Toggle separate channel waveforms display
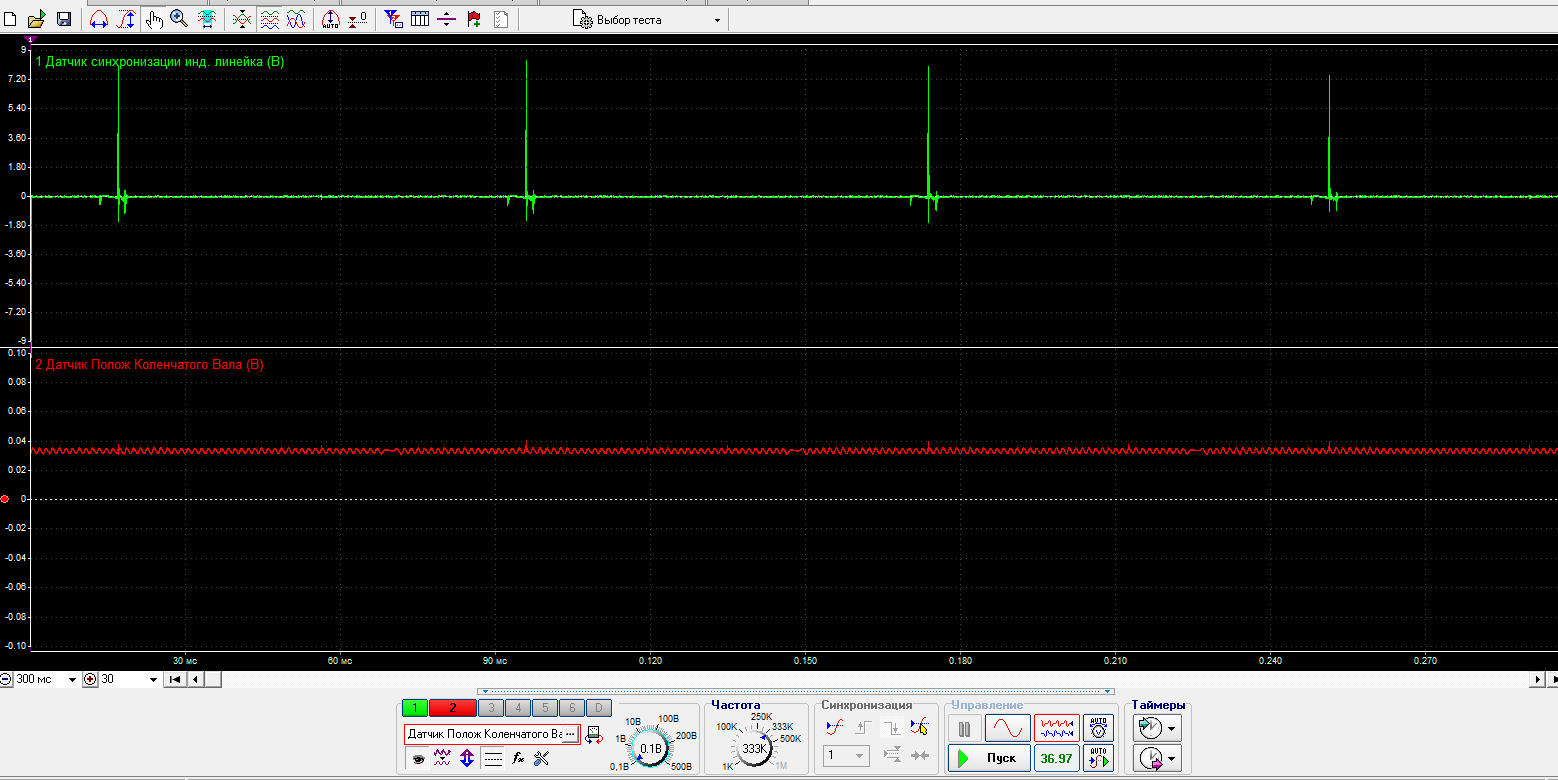The image size is (1558, 780). pos(269,20)
